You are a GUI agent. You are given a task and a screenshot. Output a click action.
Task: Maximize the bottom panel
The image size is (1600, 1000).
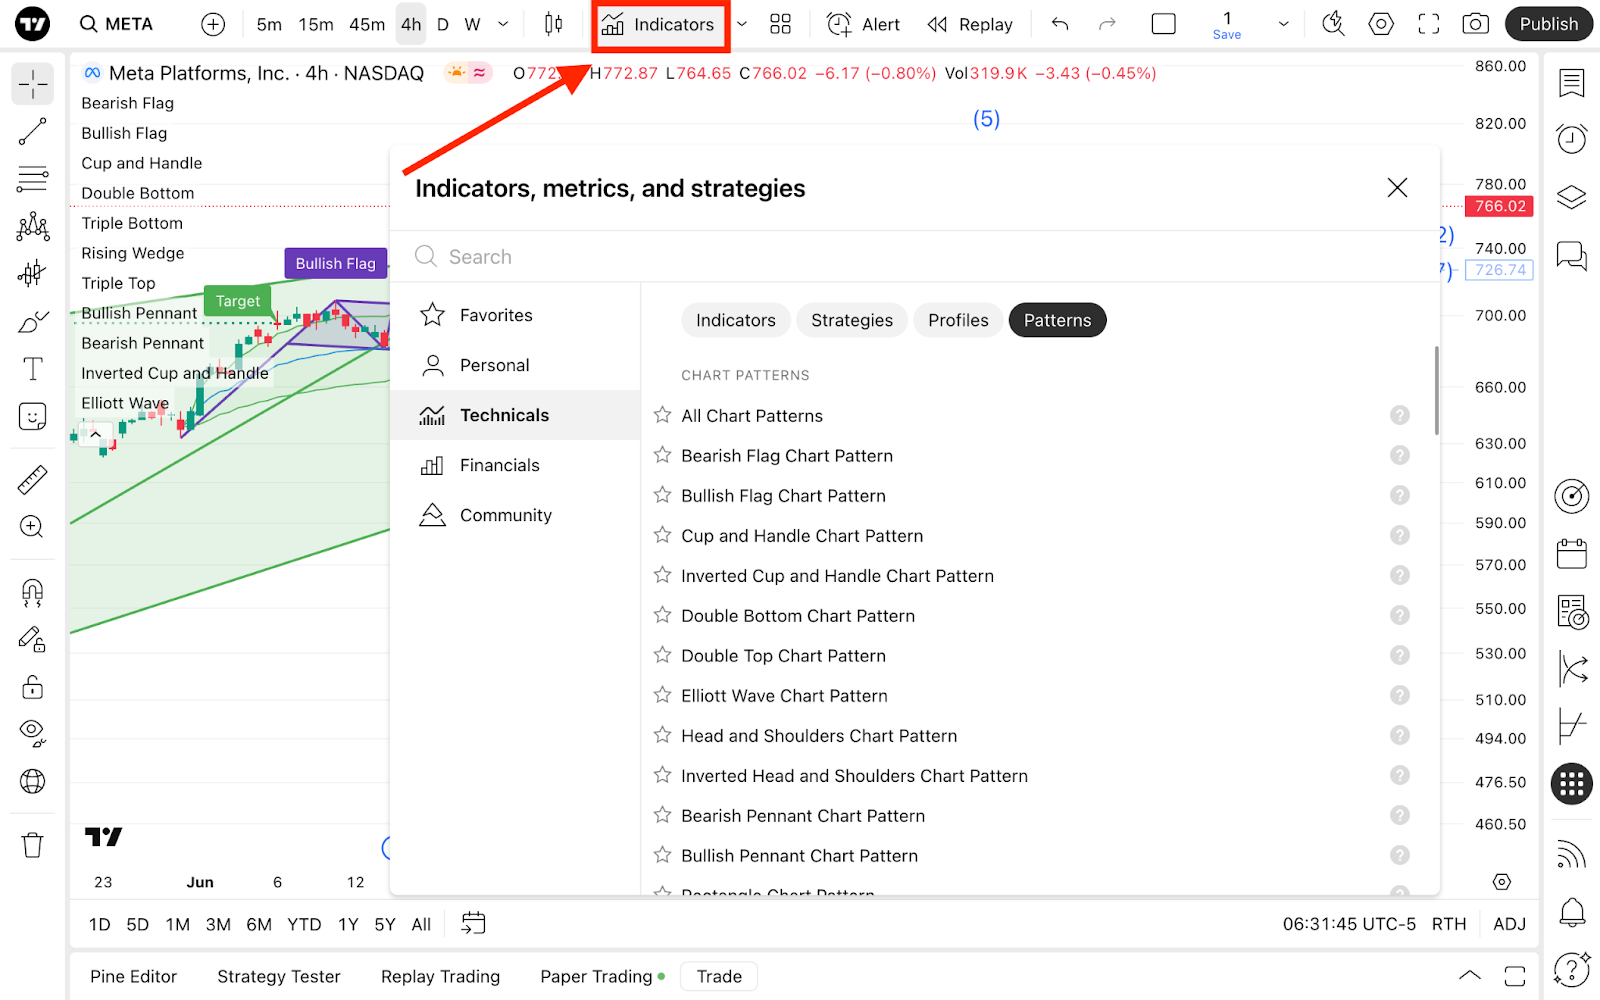pos(1515,975)
